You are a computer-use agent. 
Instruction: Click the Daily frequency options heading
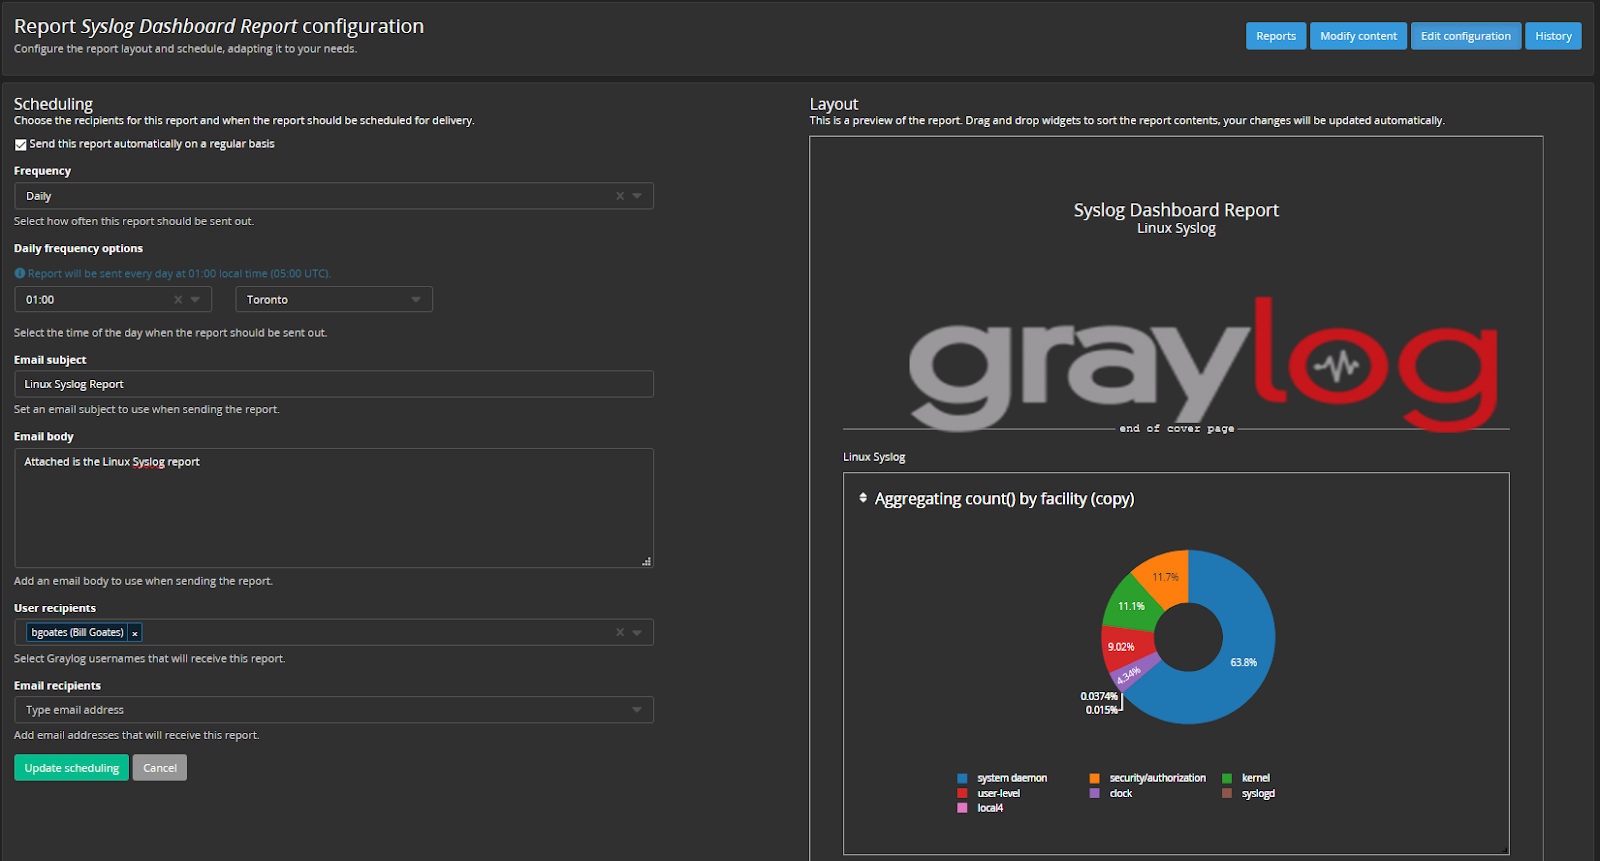tap(78, 248)
